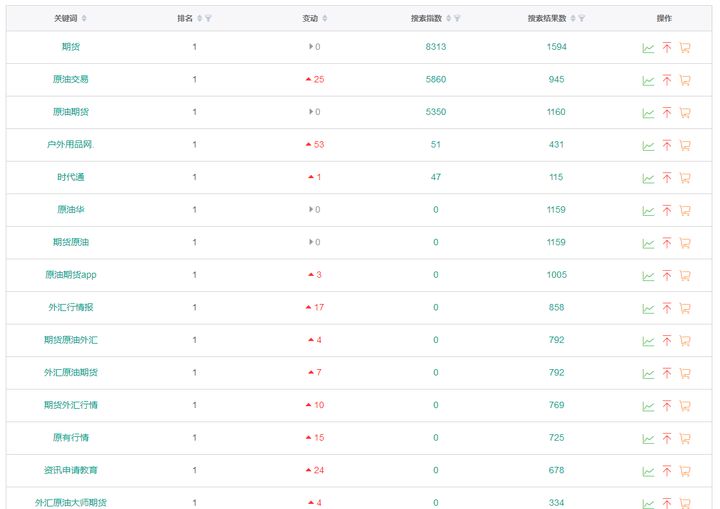Sort table by 搜索指数 column
The image size is (720, 509).
click(x=449, y=18)
